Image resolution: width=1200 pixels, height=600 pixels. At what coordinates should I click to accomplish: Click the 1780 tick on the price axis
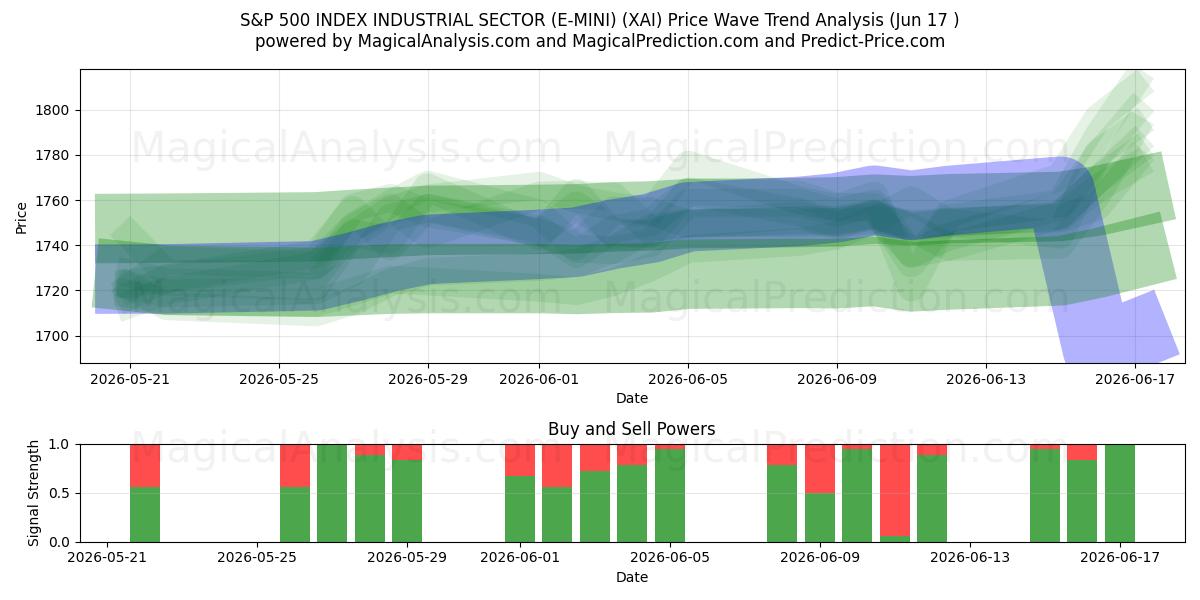[x=52, y=155]
